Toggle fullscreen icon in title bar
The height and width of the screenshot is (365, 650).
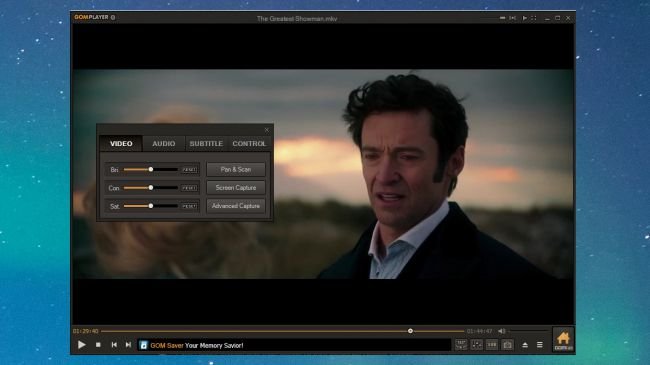(x=534, y=18)
